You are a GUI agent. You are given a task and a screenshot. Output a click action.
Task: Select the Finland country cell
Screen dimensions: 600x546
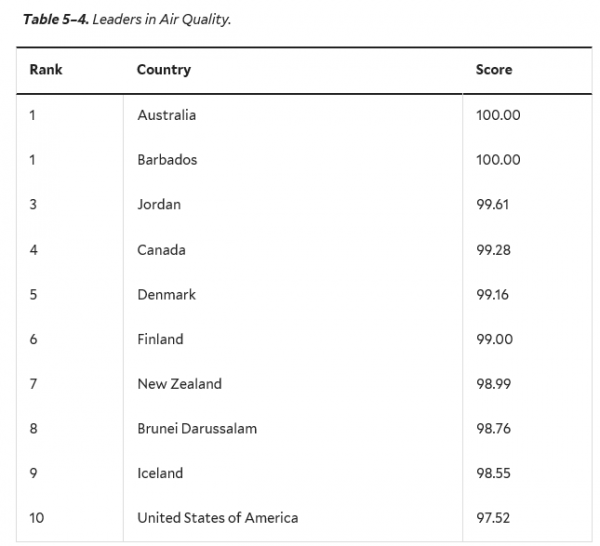click(x=160, y=339)
